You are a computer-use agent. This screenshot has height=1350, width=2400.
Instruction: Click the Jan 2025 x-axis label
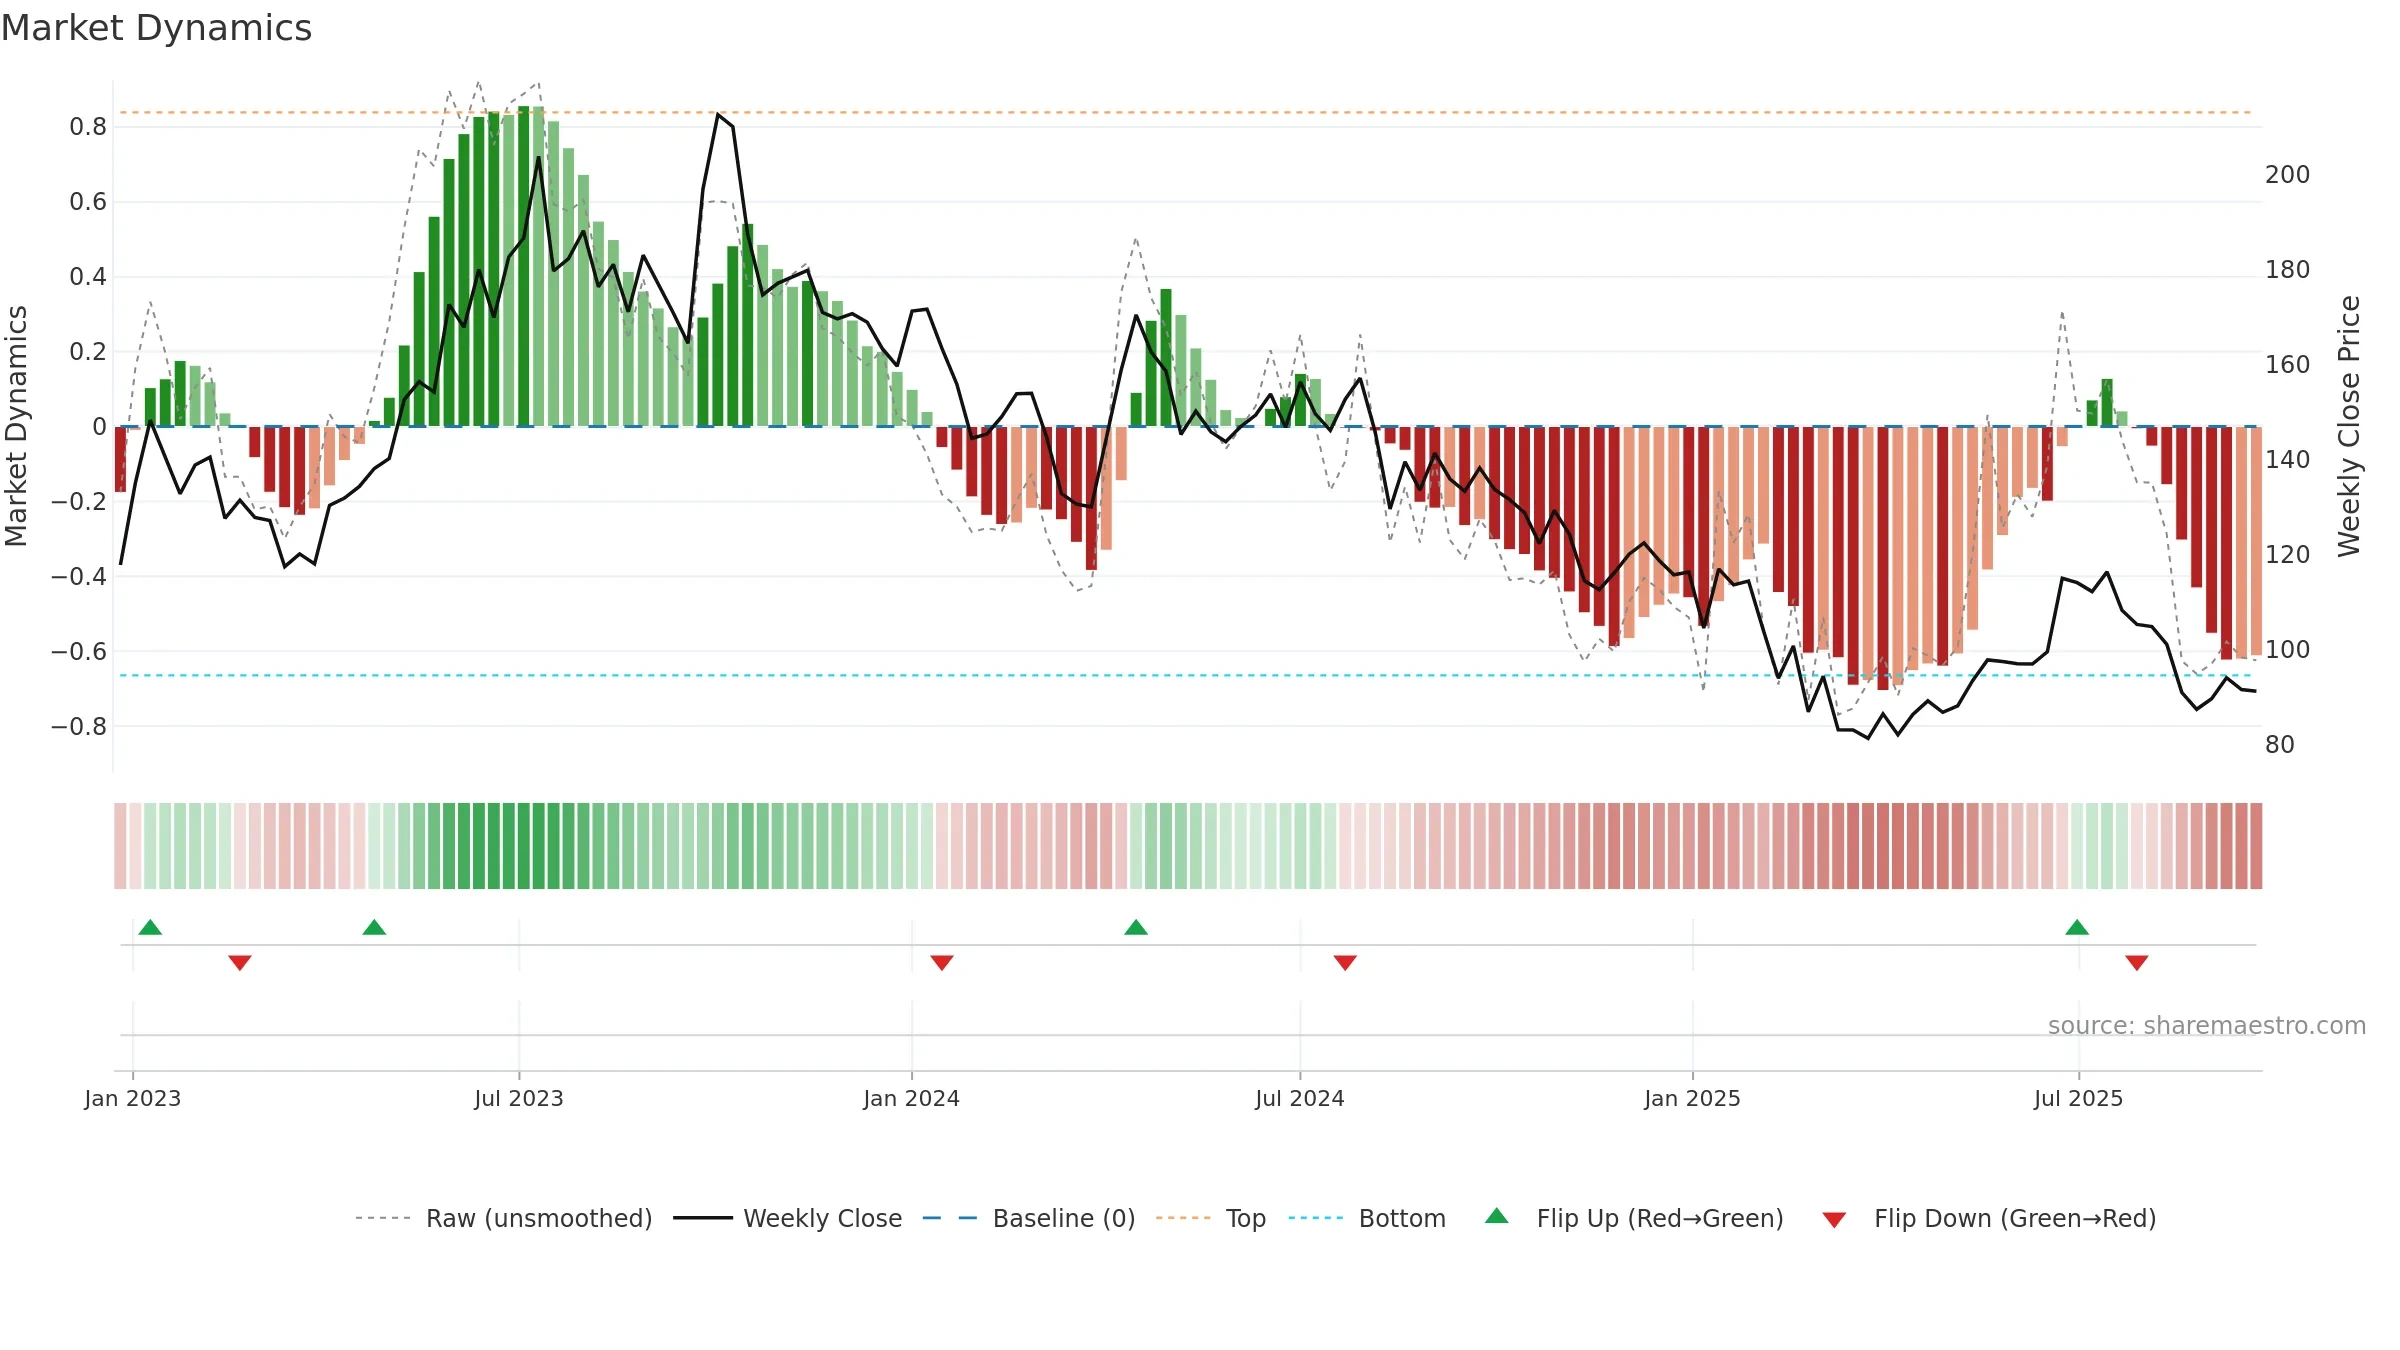1693,1098
